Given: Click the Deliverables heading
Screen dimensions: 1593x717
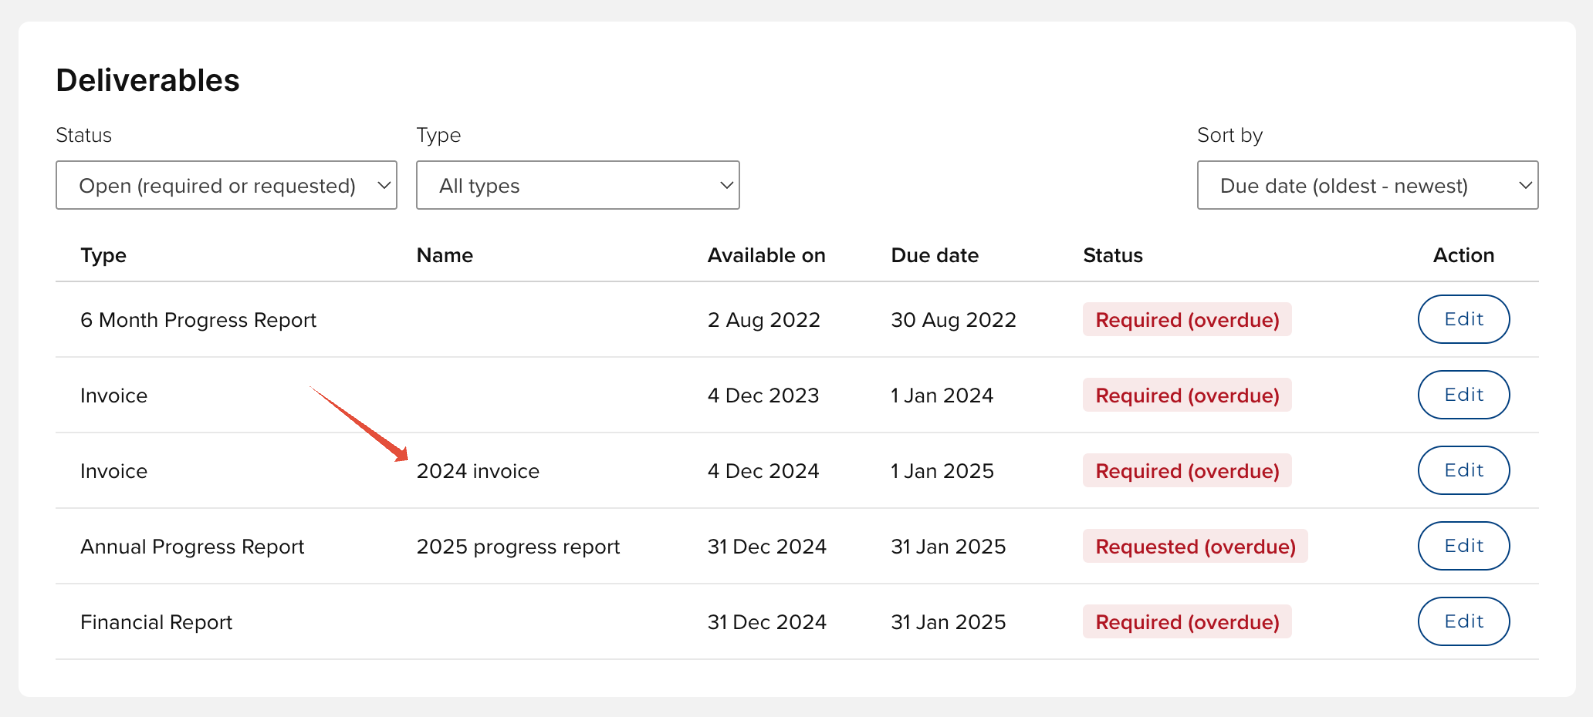Looking at the screenshot, I should coord(148,80).
